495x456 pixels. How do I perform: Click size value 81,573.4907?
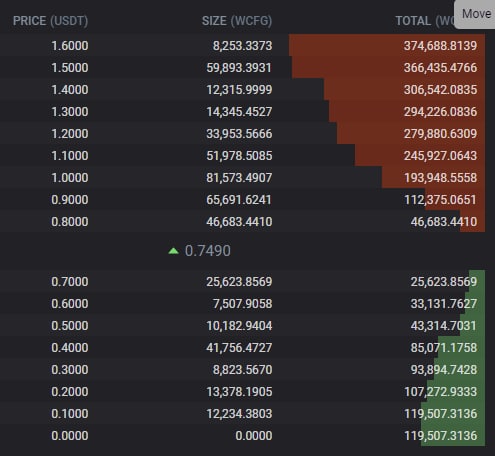[x=239, y=178]
